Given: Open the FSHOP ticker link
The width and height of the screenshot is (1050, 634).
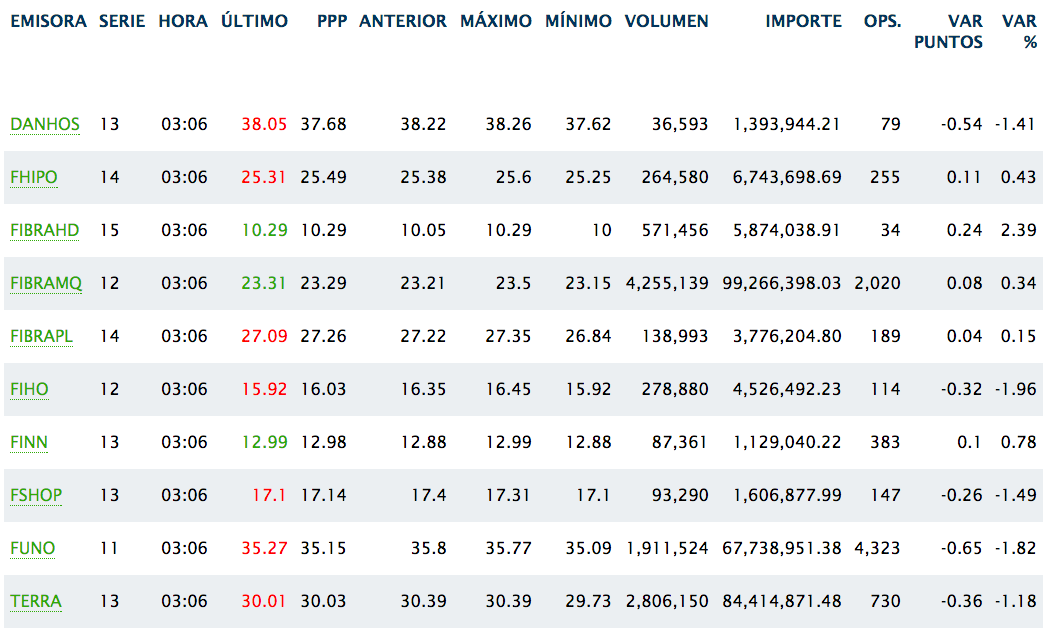Looking at the screenshot, I should (x=35, y=495).
